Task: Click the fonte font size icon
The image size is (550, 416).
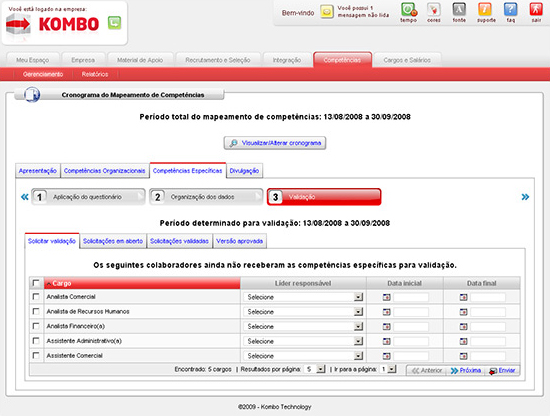Action: 459,10
